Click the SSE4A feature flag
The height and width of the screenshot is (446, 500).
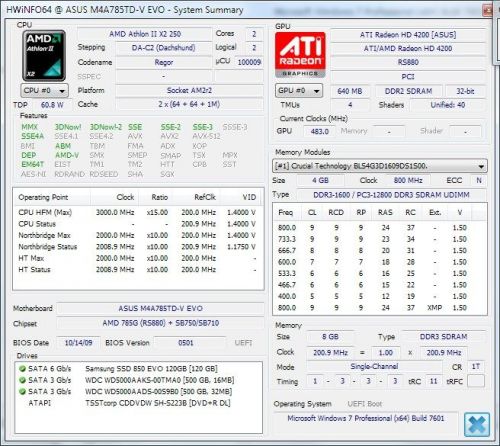(32, 136)
